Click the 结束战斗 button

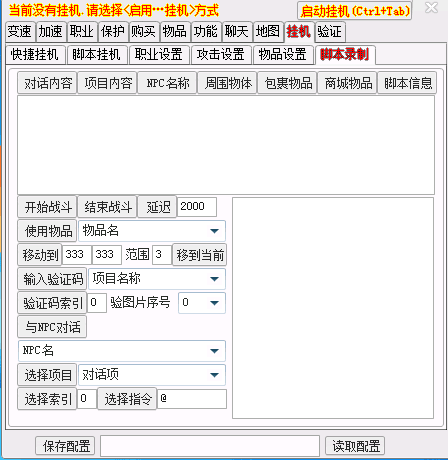coord(107,207)
